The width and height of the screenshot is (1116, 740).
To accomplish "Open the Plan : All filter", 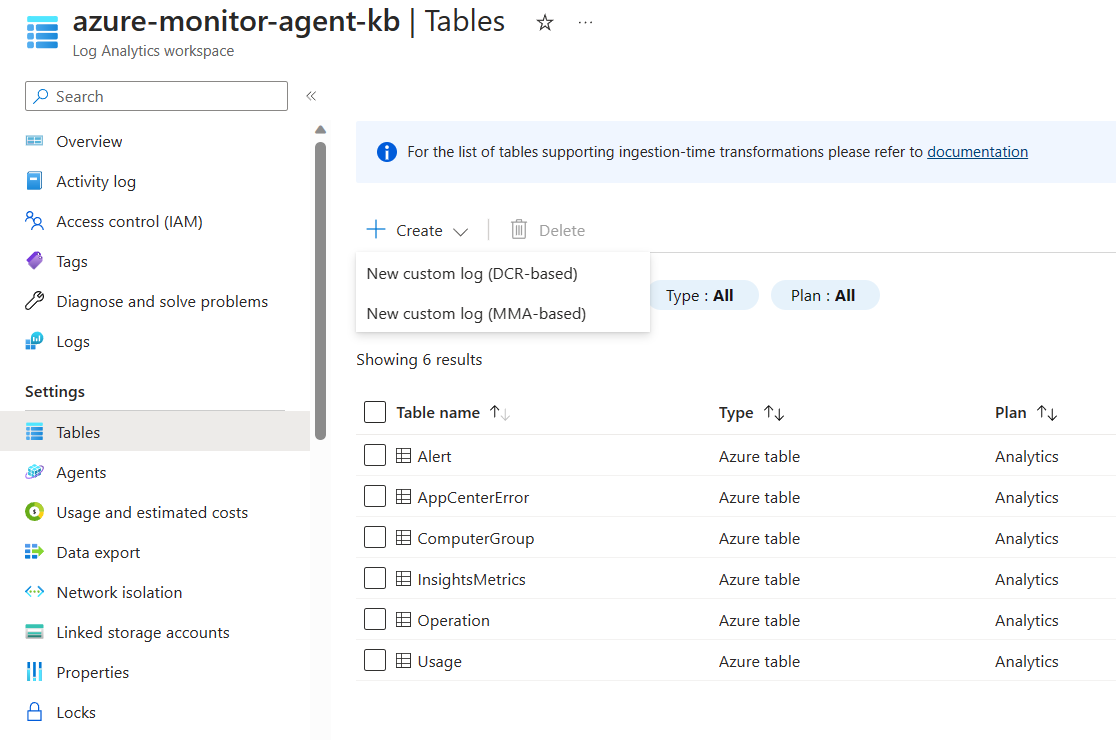I will pyautogui.click(x=824, y=295).
